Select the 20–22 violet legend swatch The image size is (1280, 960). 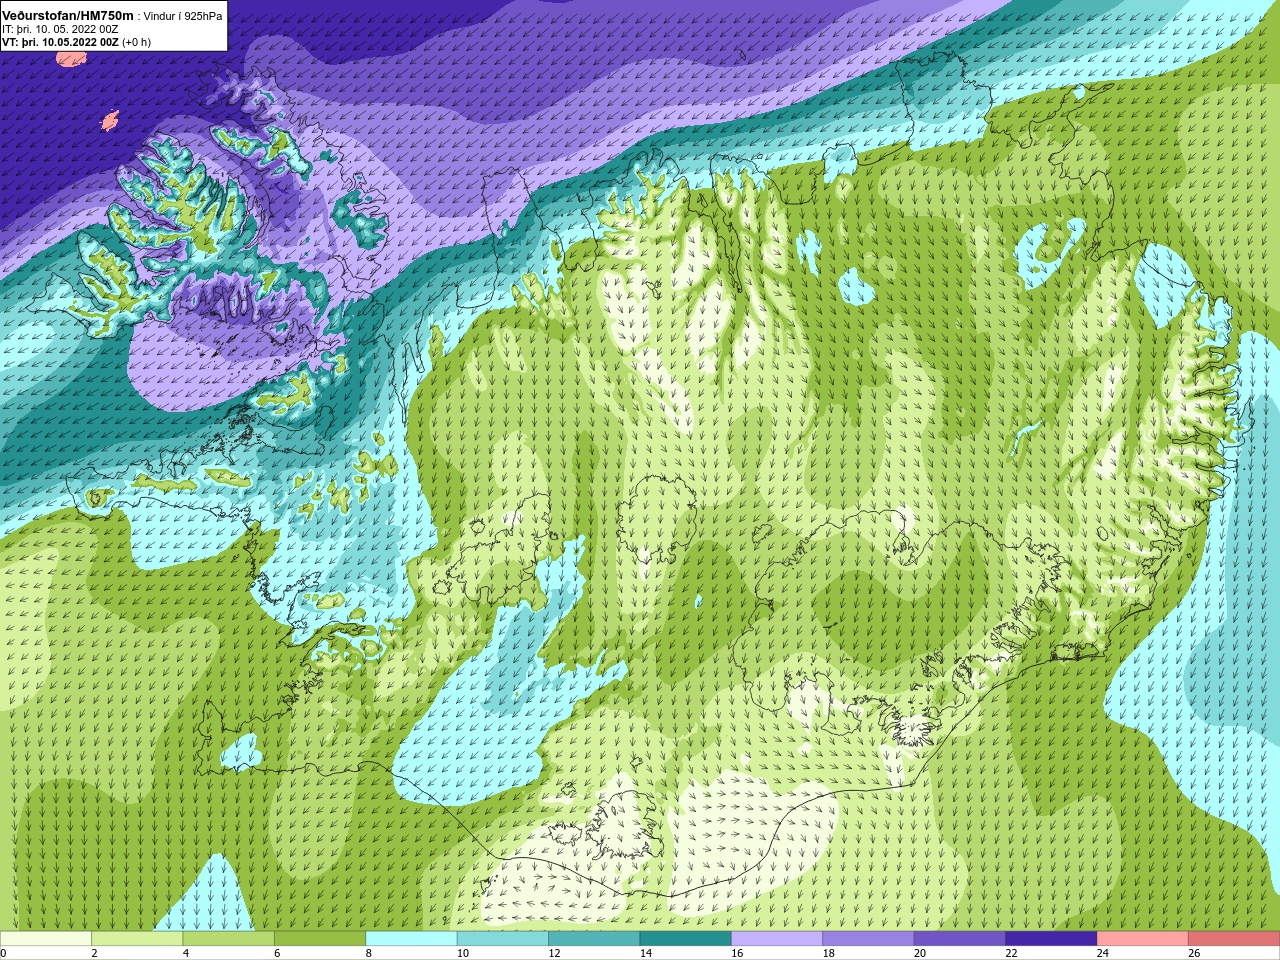tap(960, 939)
